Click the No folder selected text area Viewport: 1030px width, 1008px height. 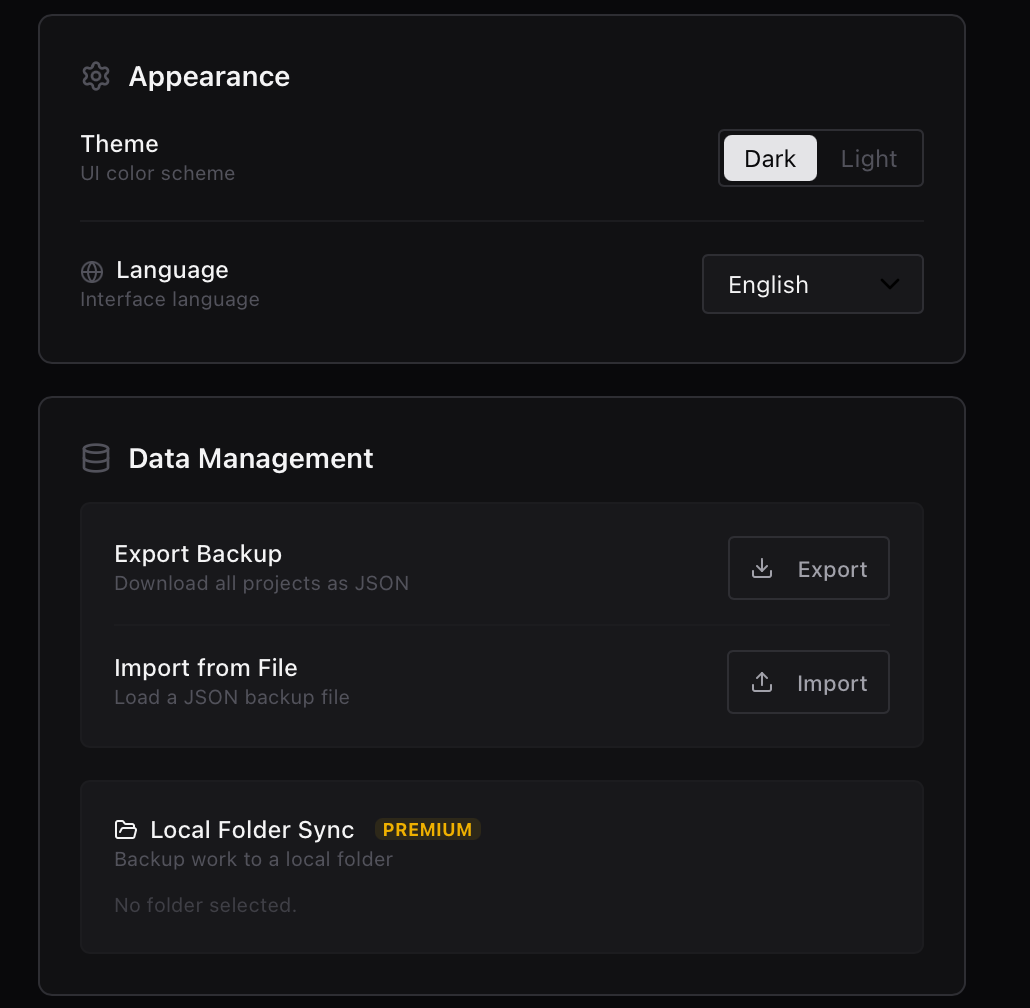(x=205, y=905)
